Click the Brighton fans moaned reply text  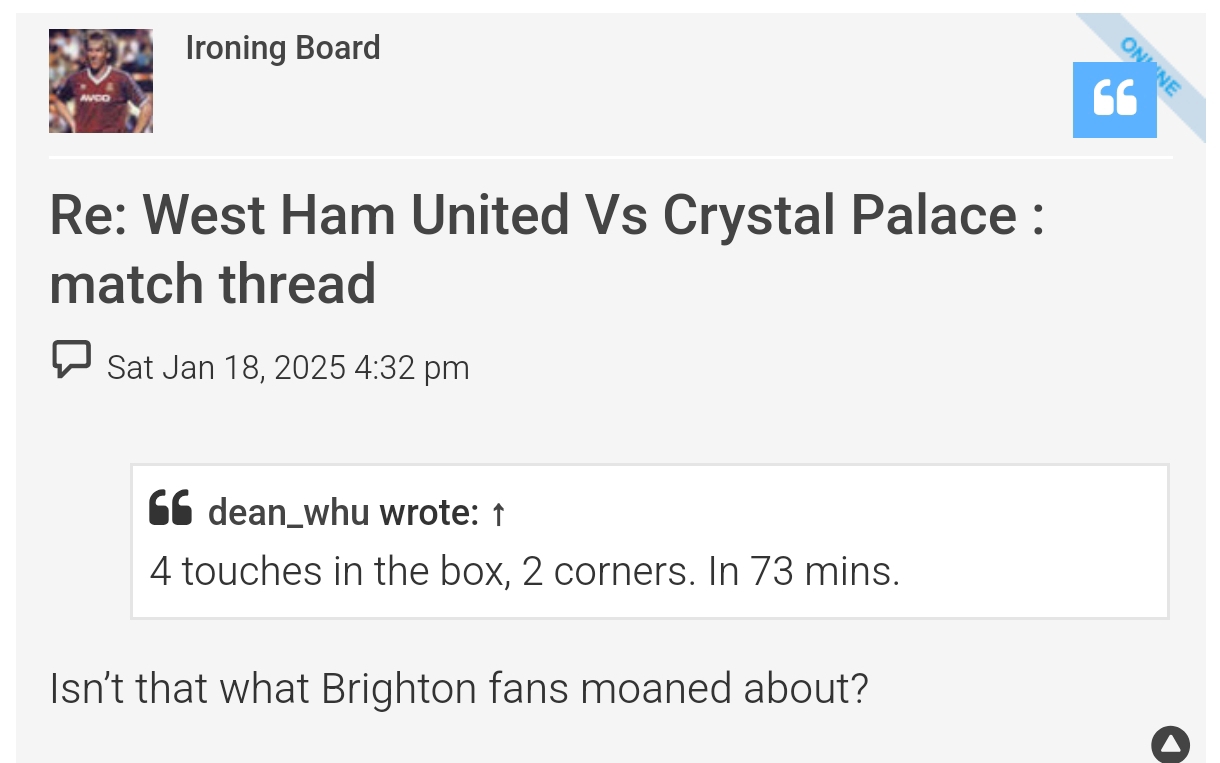(x=459, y=688)
